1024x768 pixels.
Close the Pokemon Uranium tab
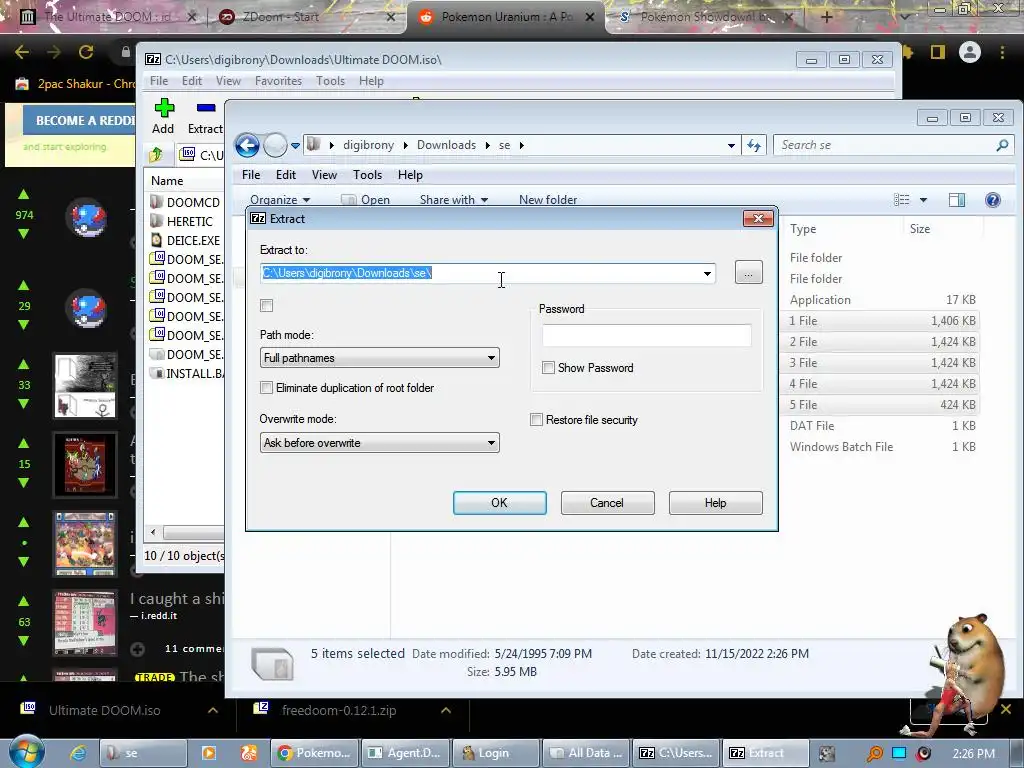590,17
